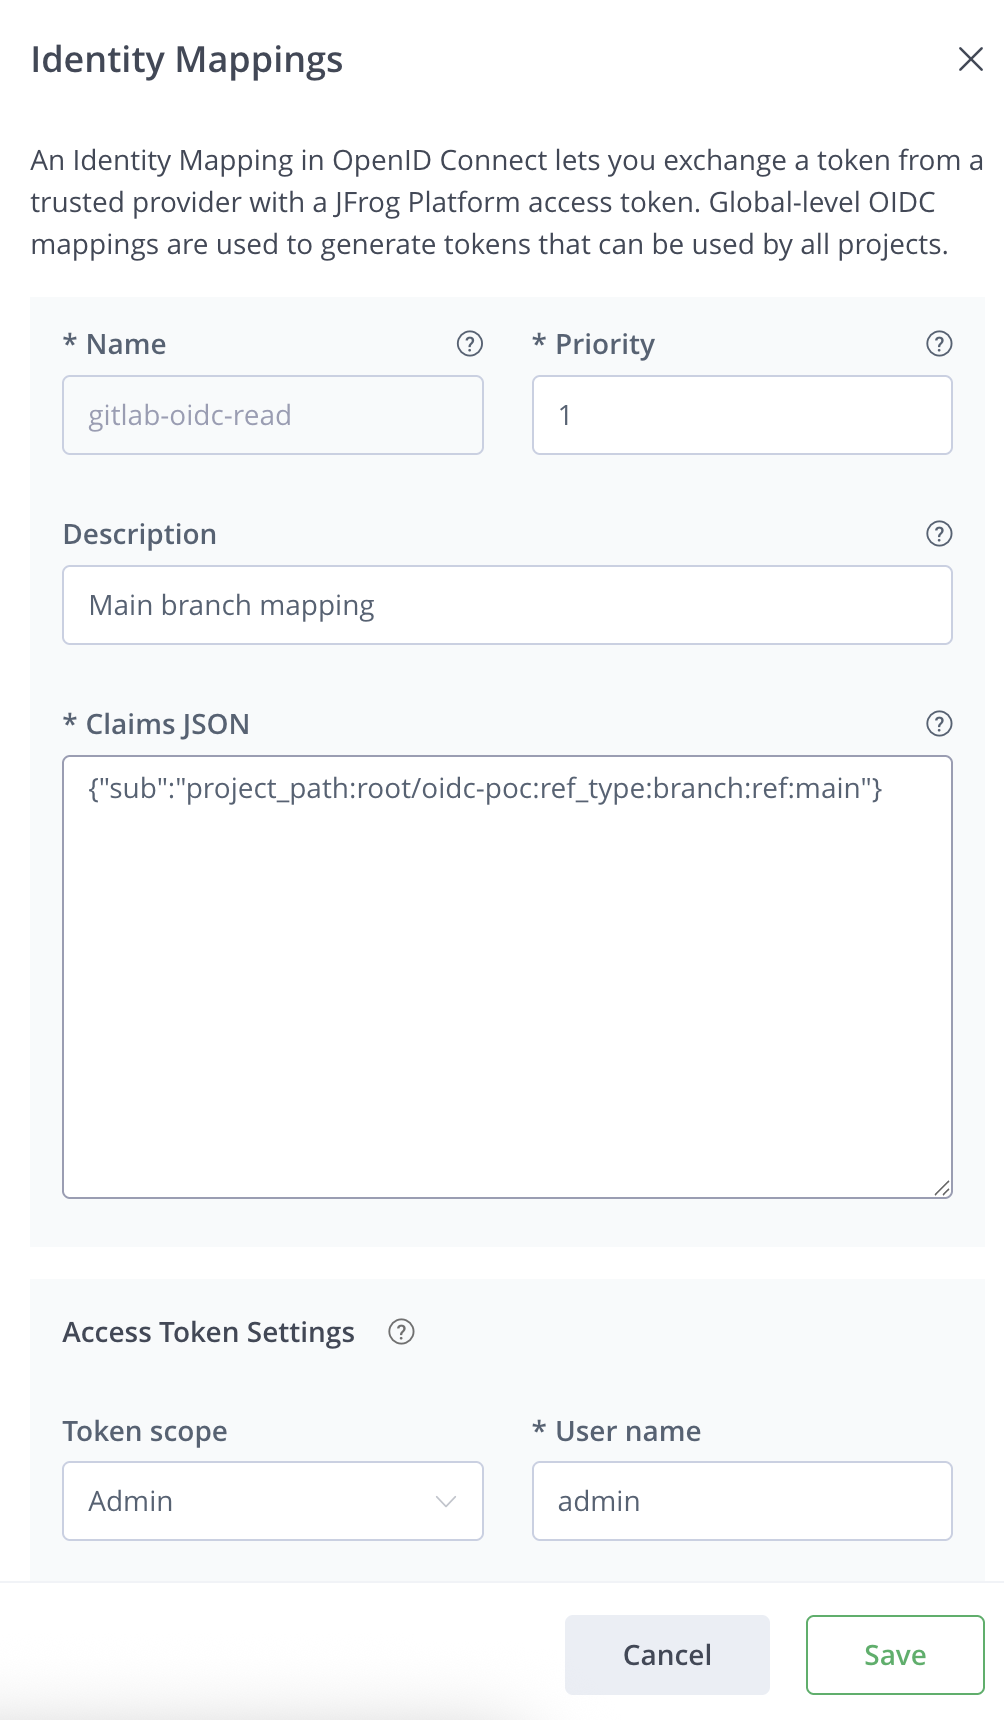Click the Claims JSON resize grip
This screenshot has width=1004, height=1720.
tap(941, 1188)
